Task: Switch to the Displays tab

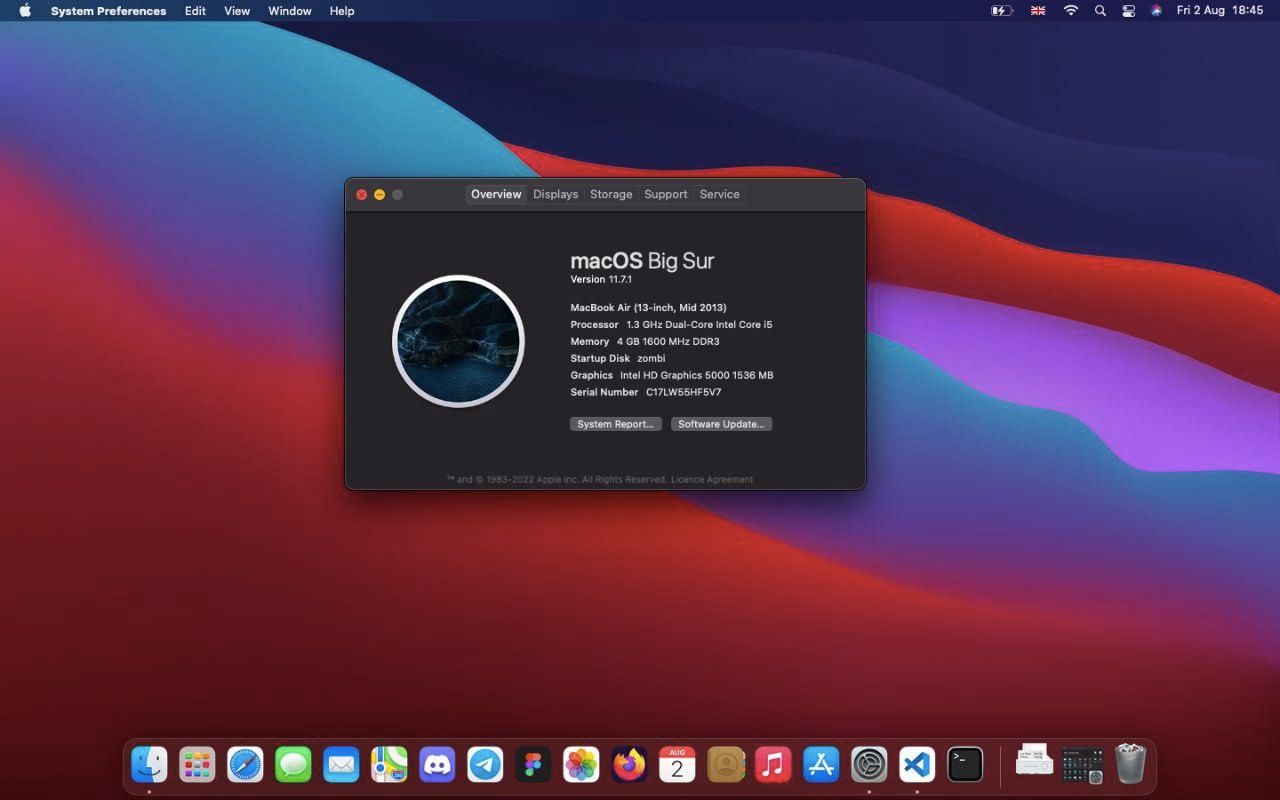Action: 556,194
